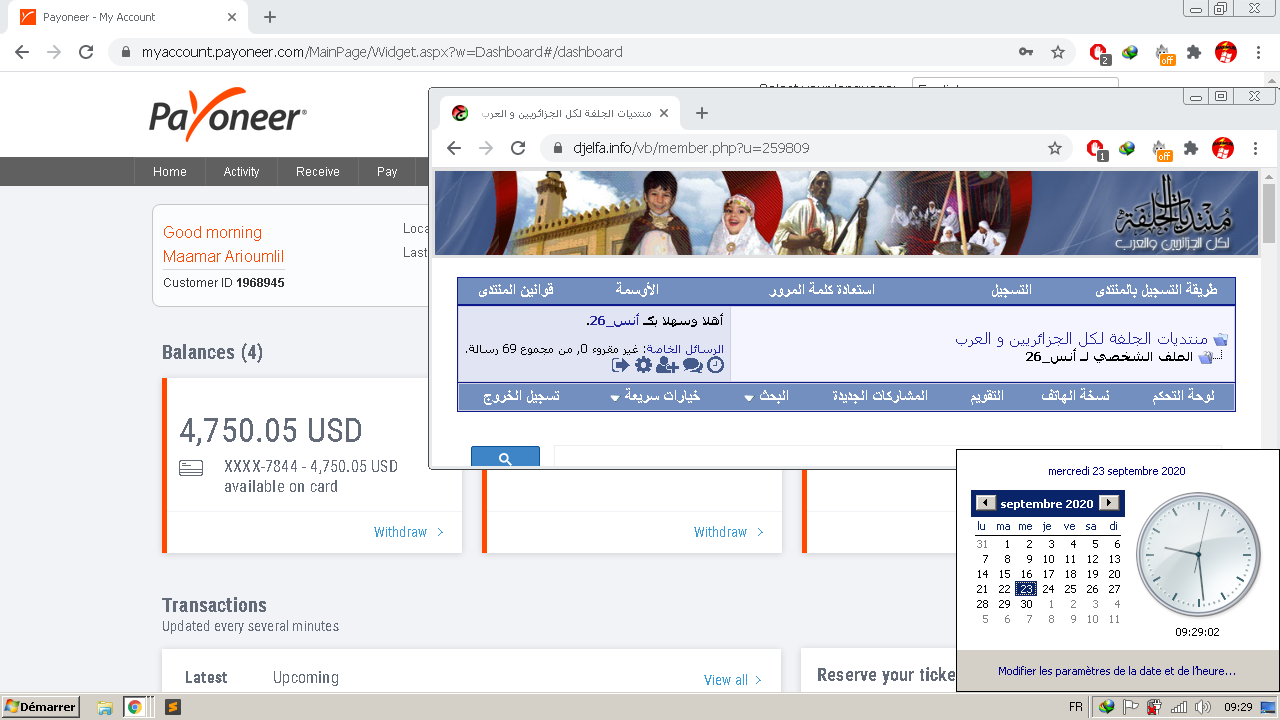Open the Pay menu in Payoneer
The image size is (1280, 720).
click(x=387, y=172)
